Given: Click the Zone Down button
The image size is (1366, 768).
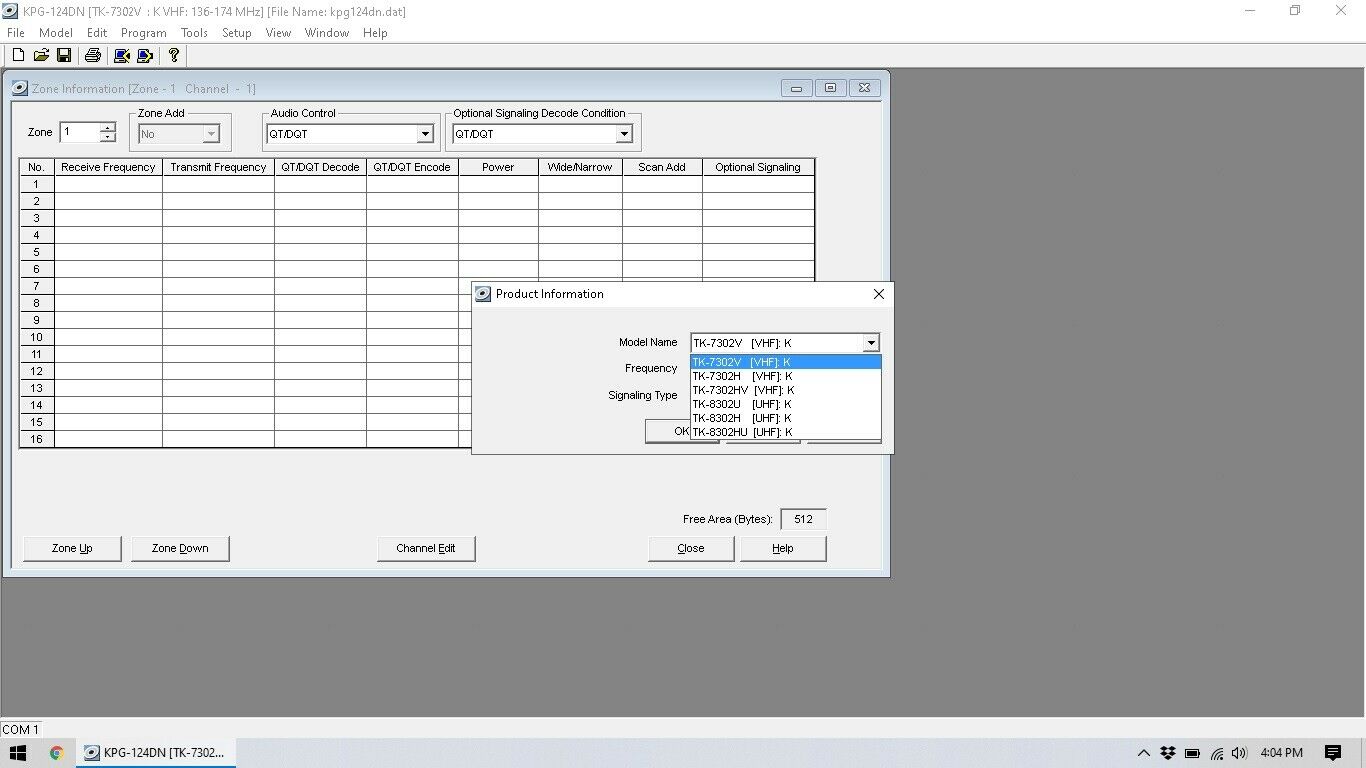Looking at the screenshot, I should click(x=180, y=548).
